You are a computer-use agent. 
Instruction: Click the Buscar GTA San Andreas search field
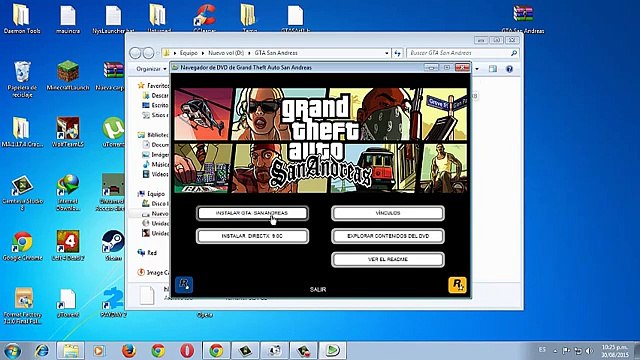[x=463, y=53]
